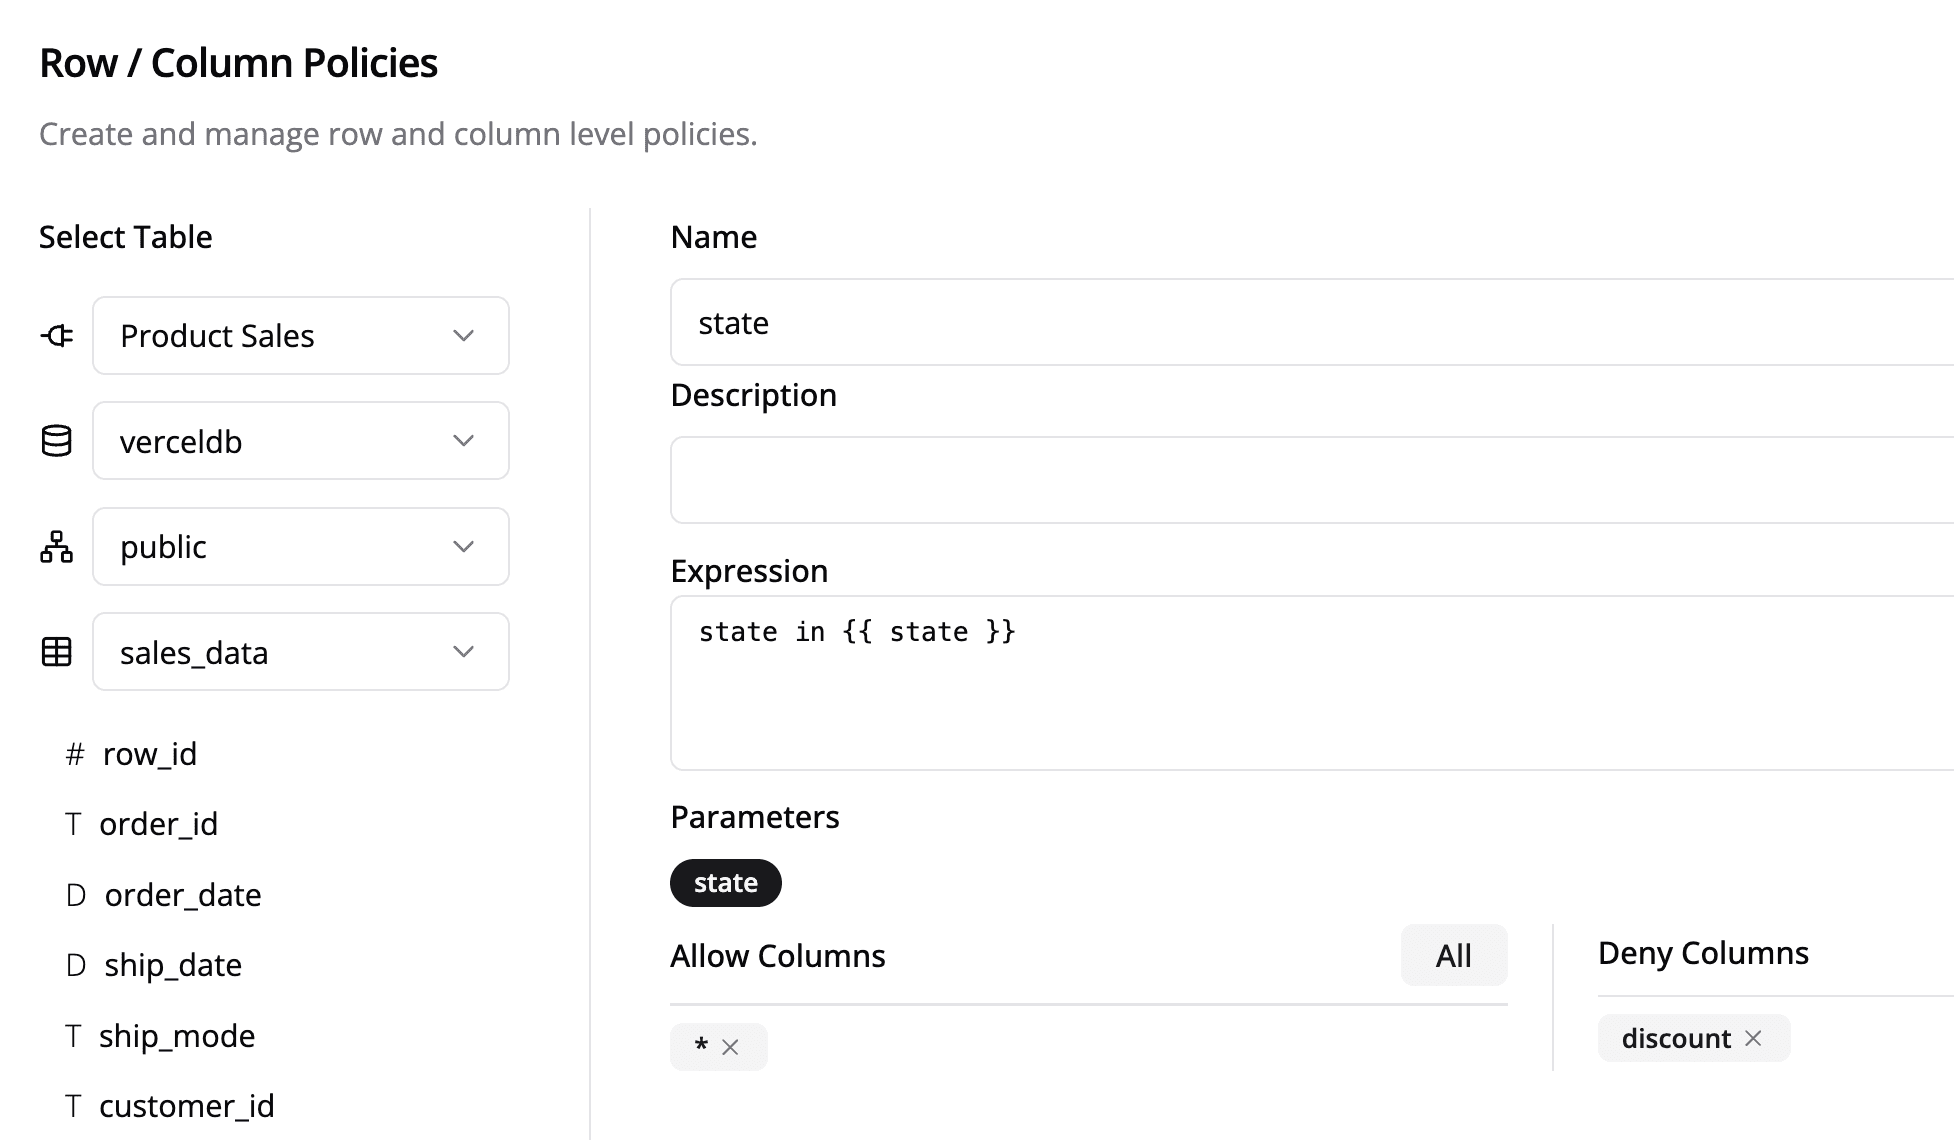Click the plug connection icon
1954x1140 pixels.
pyautogui.click(x=57, y=336)
